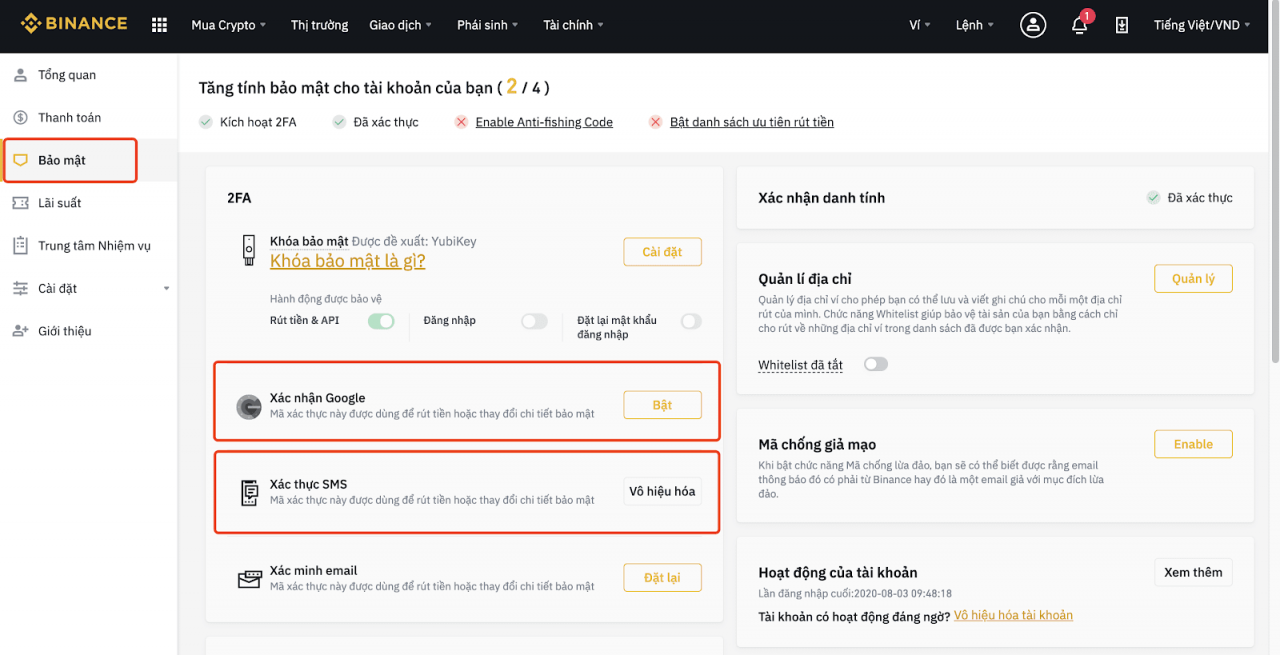This screenshot has width=1280, height=655.
Task: Open the Mua Crypto dropdown
Action: click(x=228, y=25)
